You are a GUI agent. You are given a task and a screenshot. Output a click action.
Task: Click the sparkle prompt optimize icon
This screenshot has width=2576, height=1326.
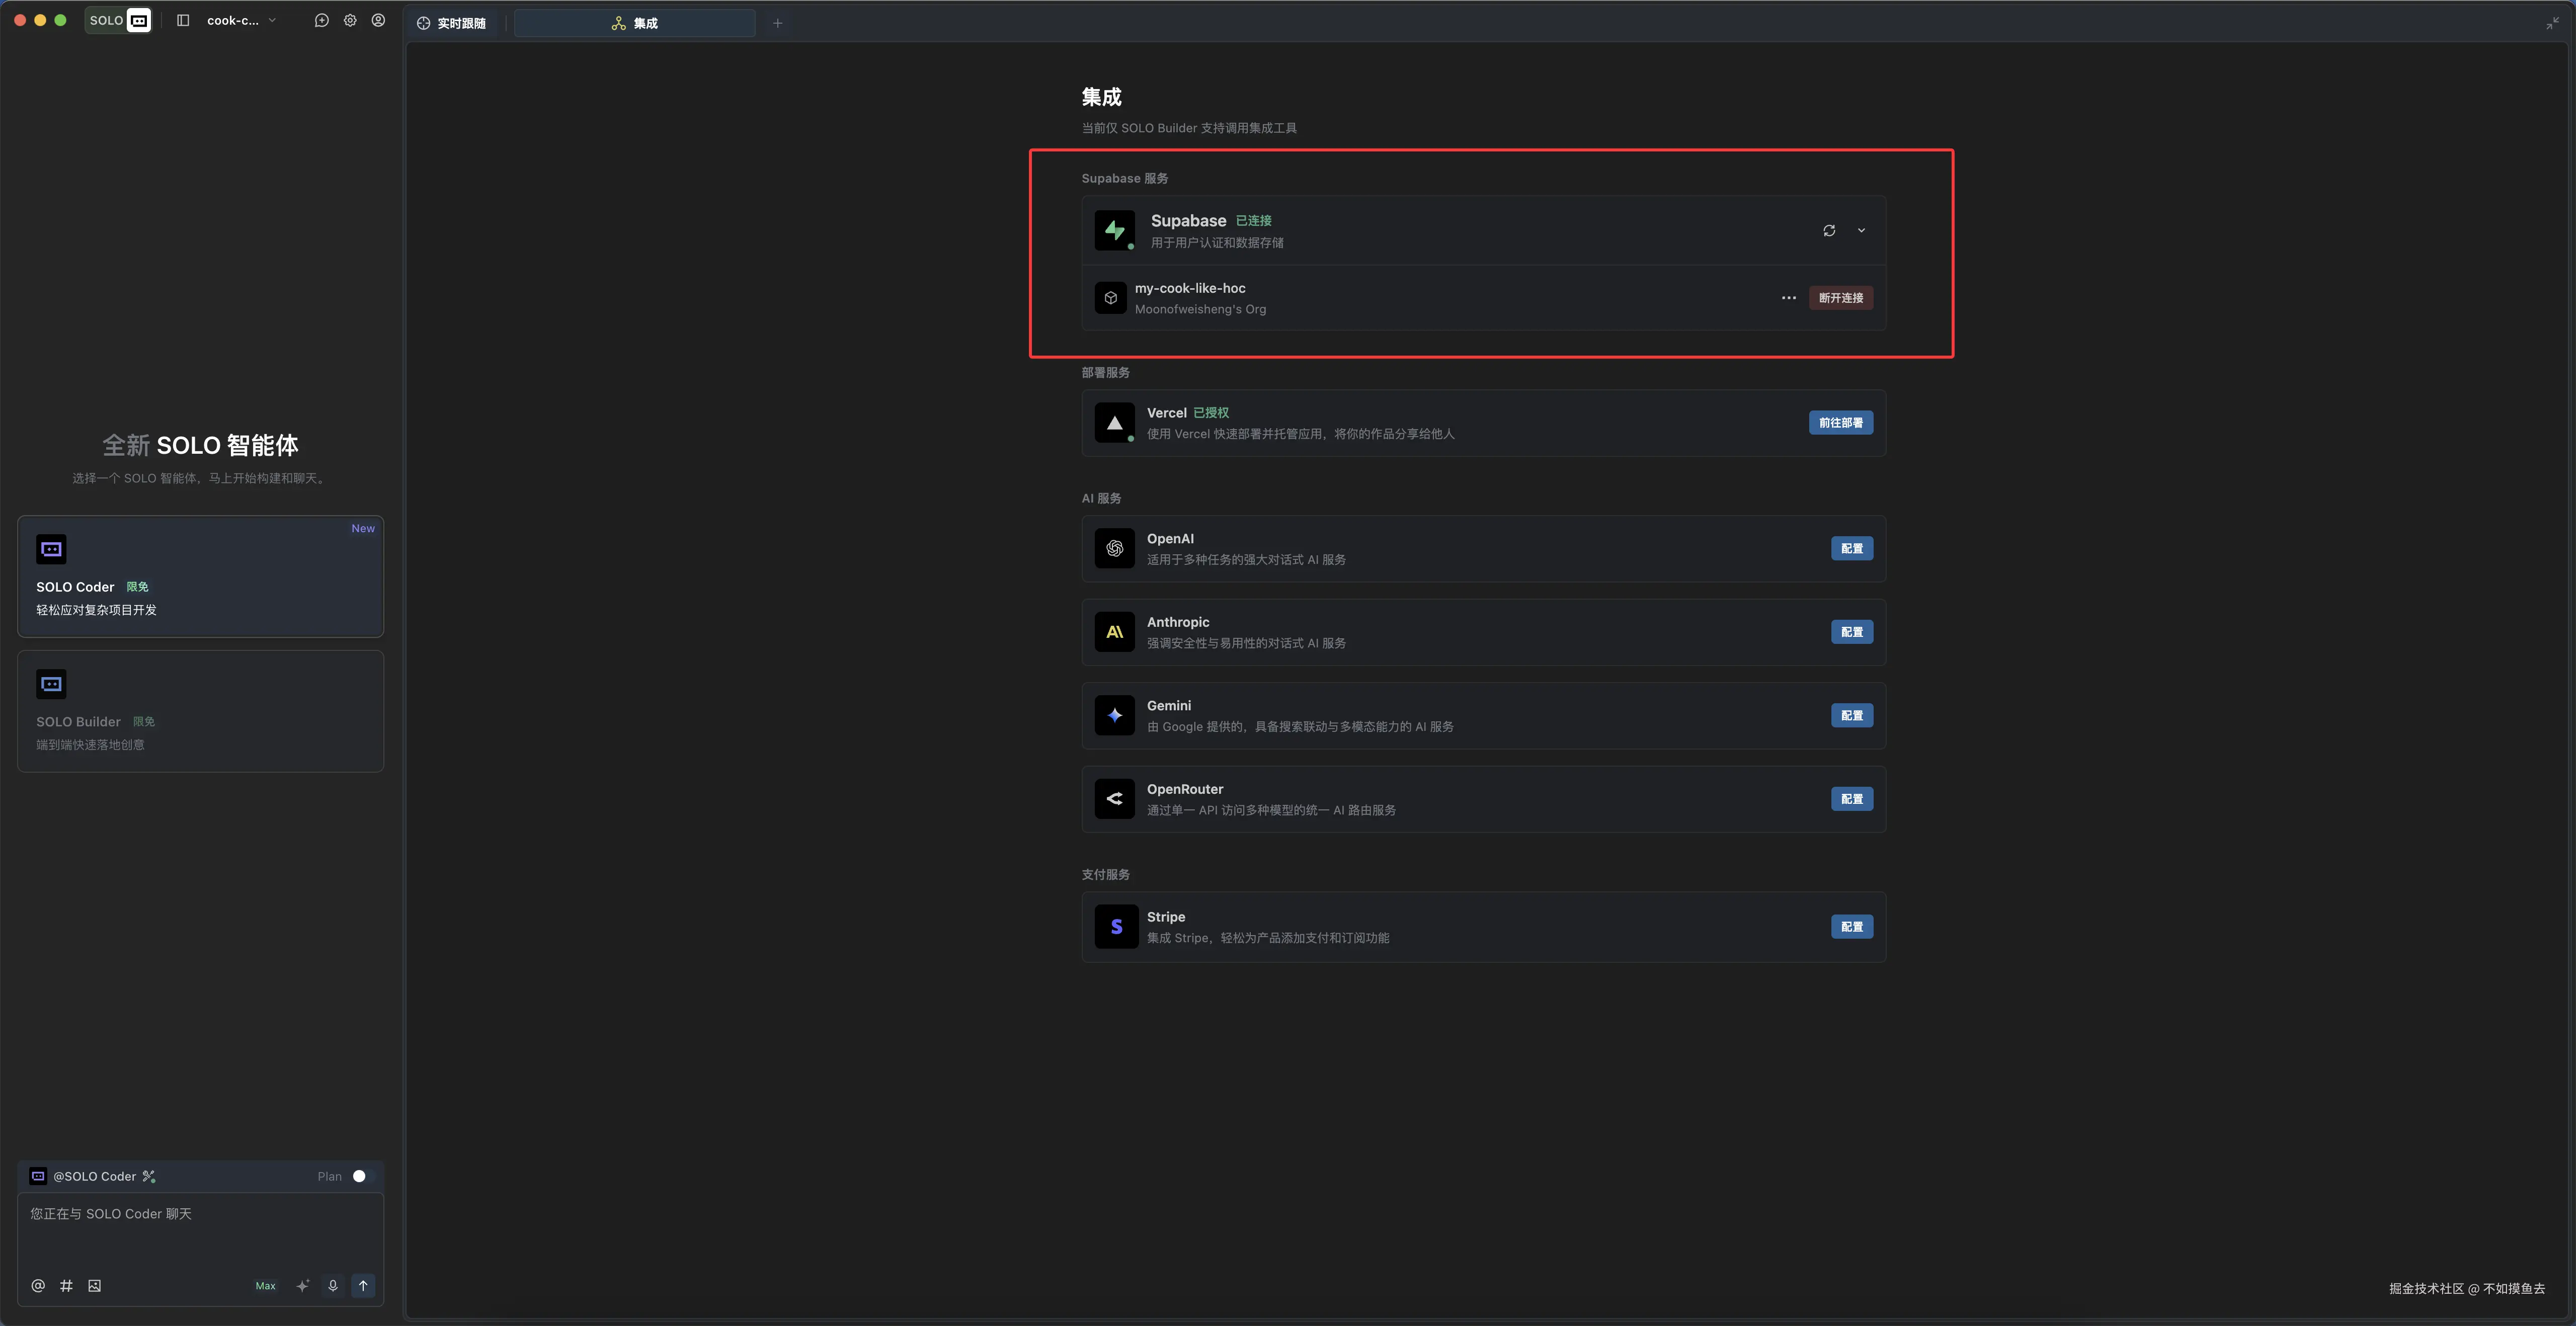point(302,1285)
